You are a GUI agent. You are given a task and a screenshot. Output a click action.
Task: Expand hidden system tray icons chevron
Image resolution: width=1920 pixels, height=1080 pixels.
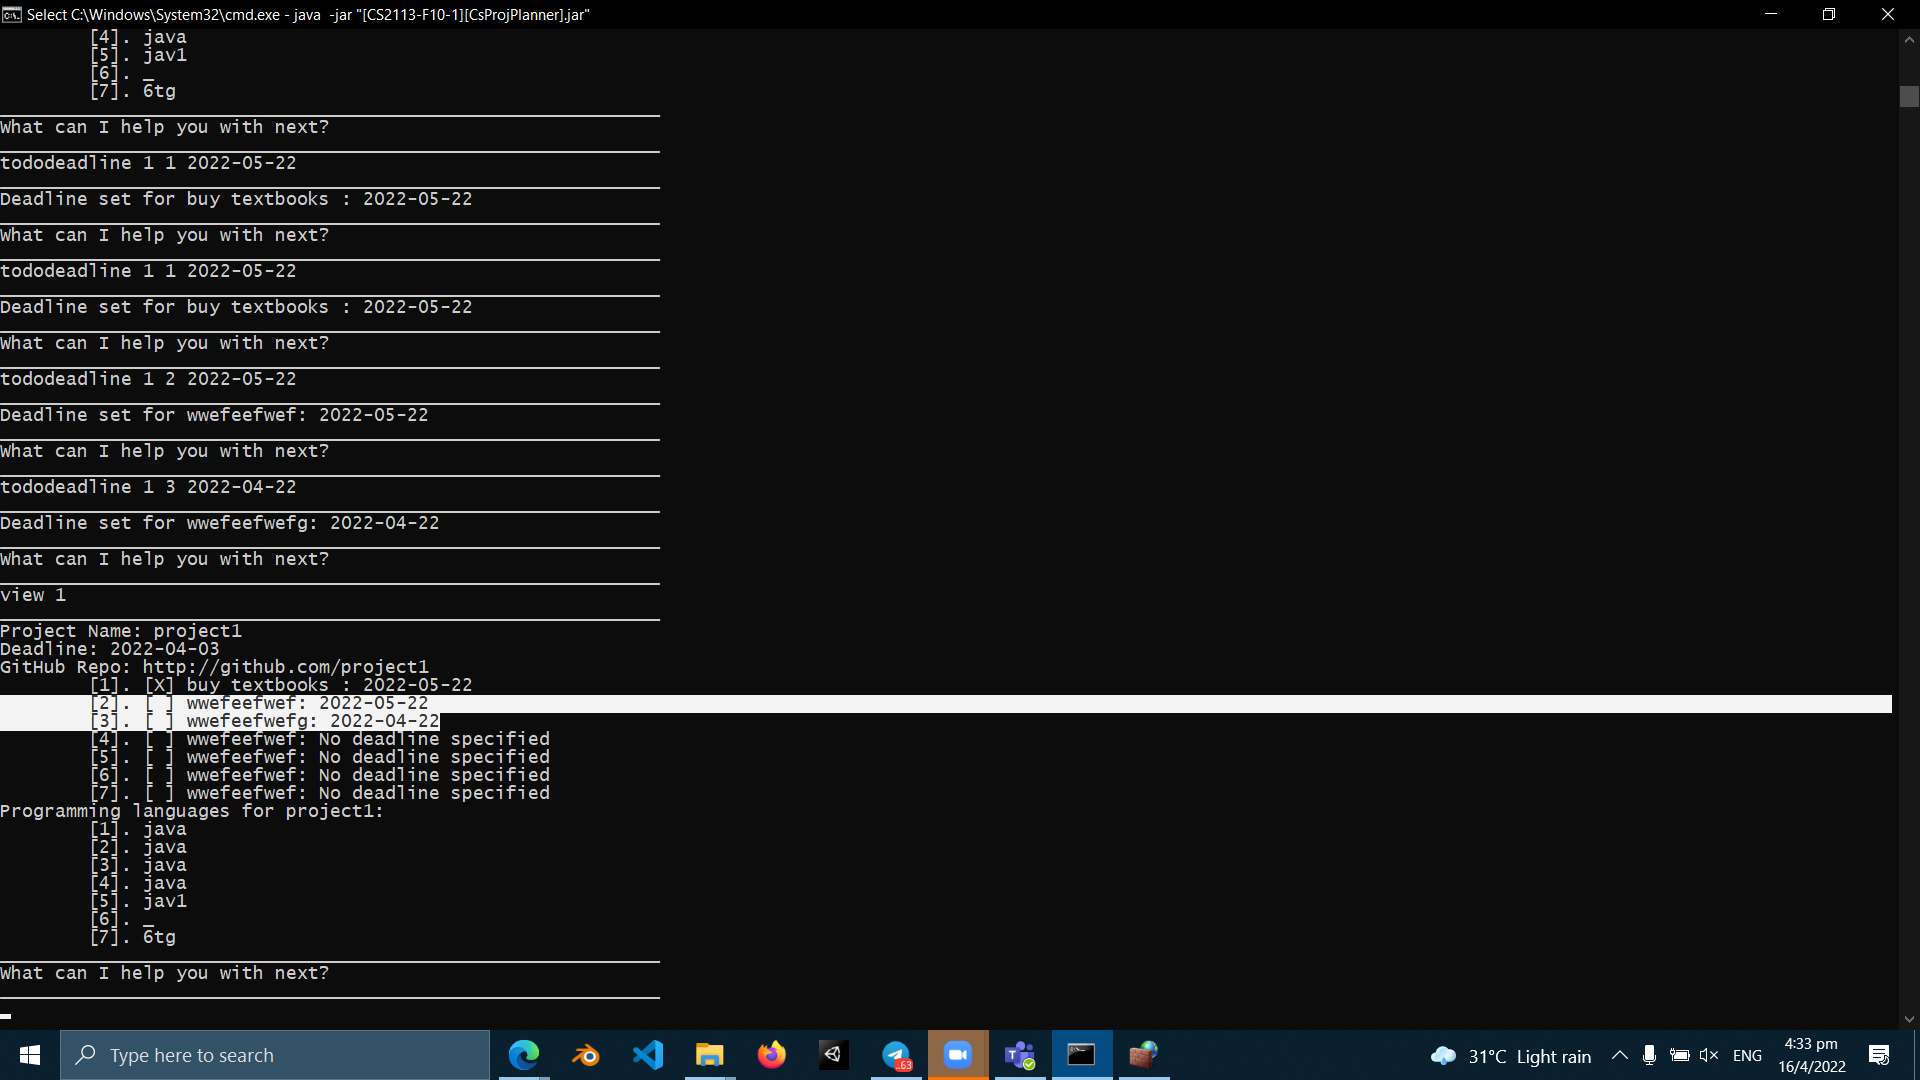[x=1619, y=1055]
